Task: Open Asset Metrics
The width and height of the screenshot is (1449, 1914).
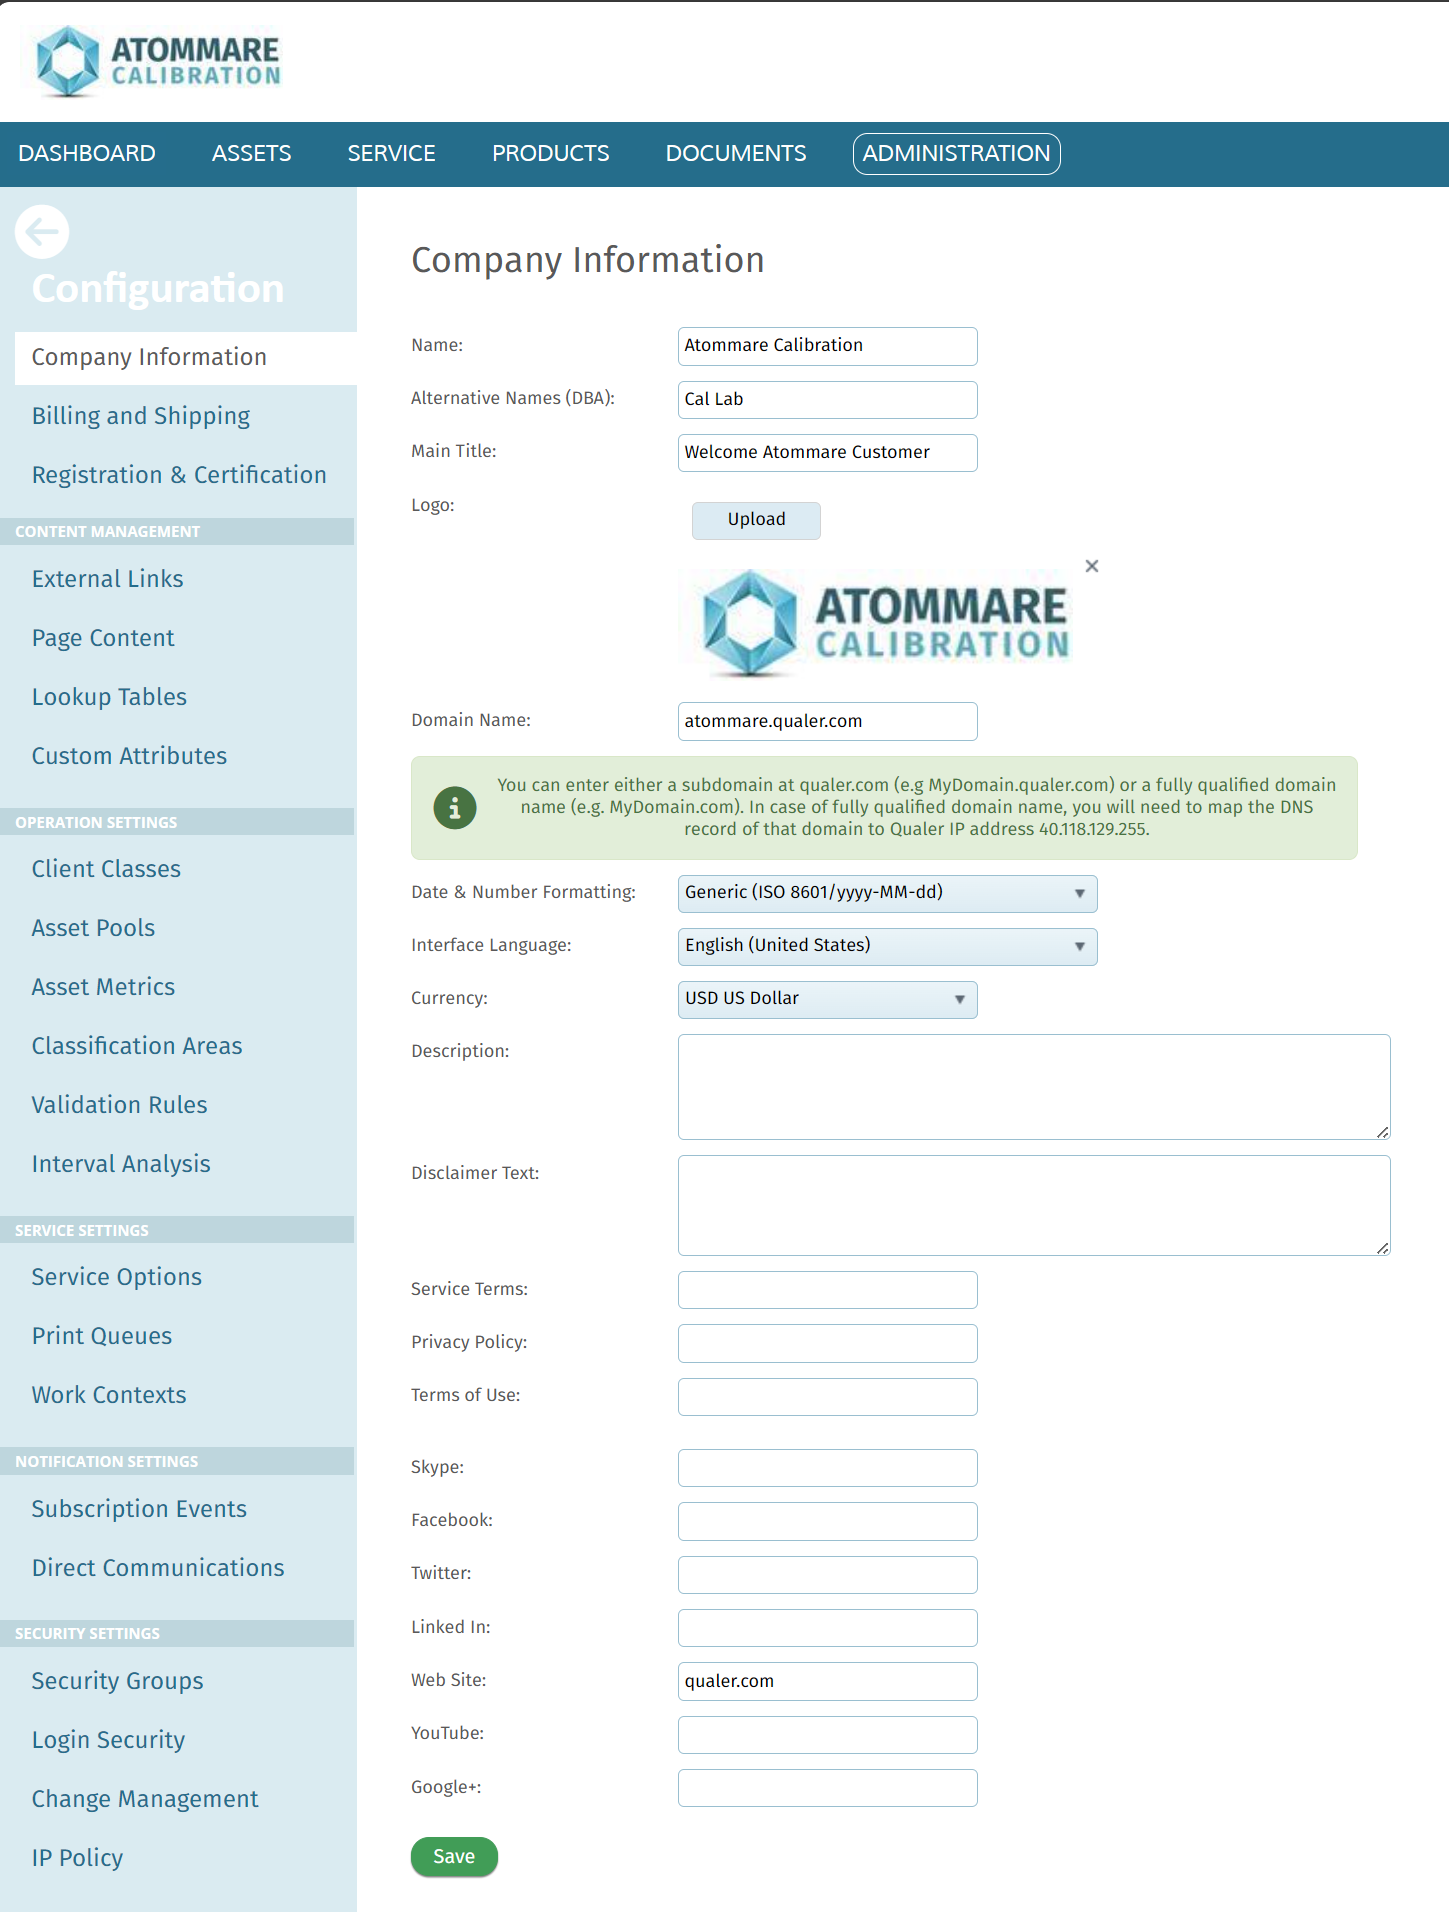Action: point(103,987)
